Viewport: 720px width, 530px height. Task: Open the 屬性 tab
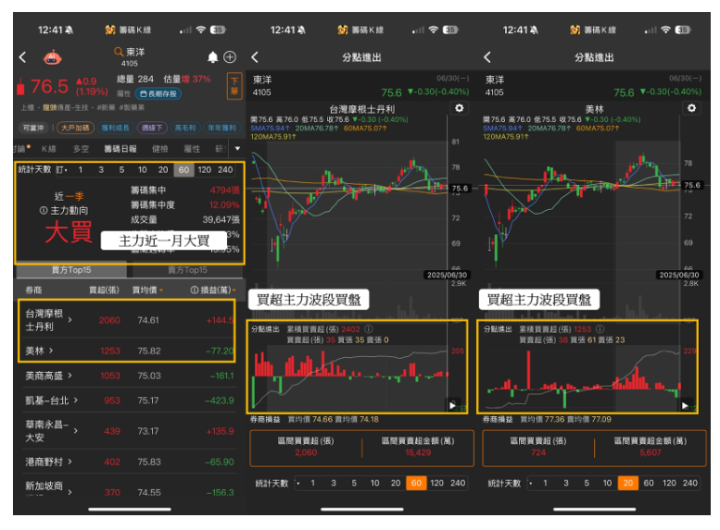click(192, 149)
